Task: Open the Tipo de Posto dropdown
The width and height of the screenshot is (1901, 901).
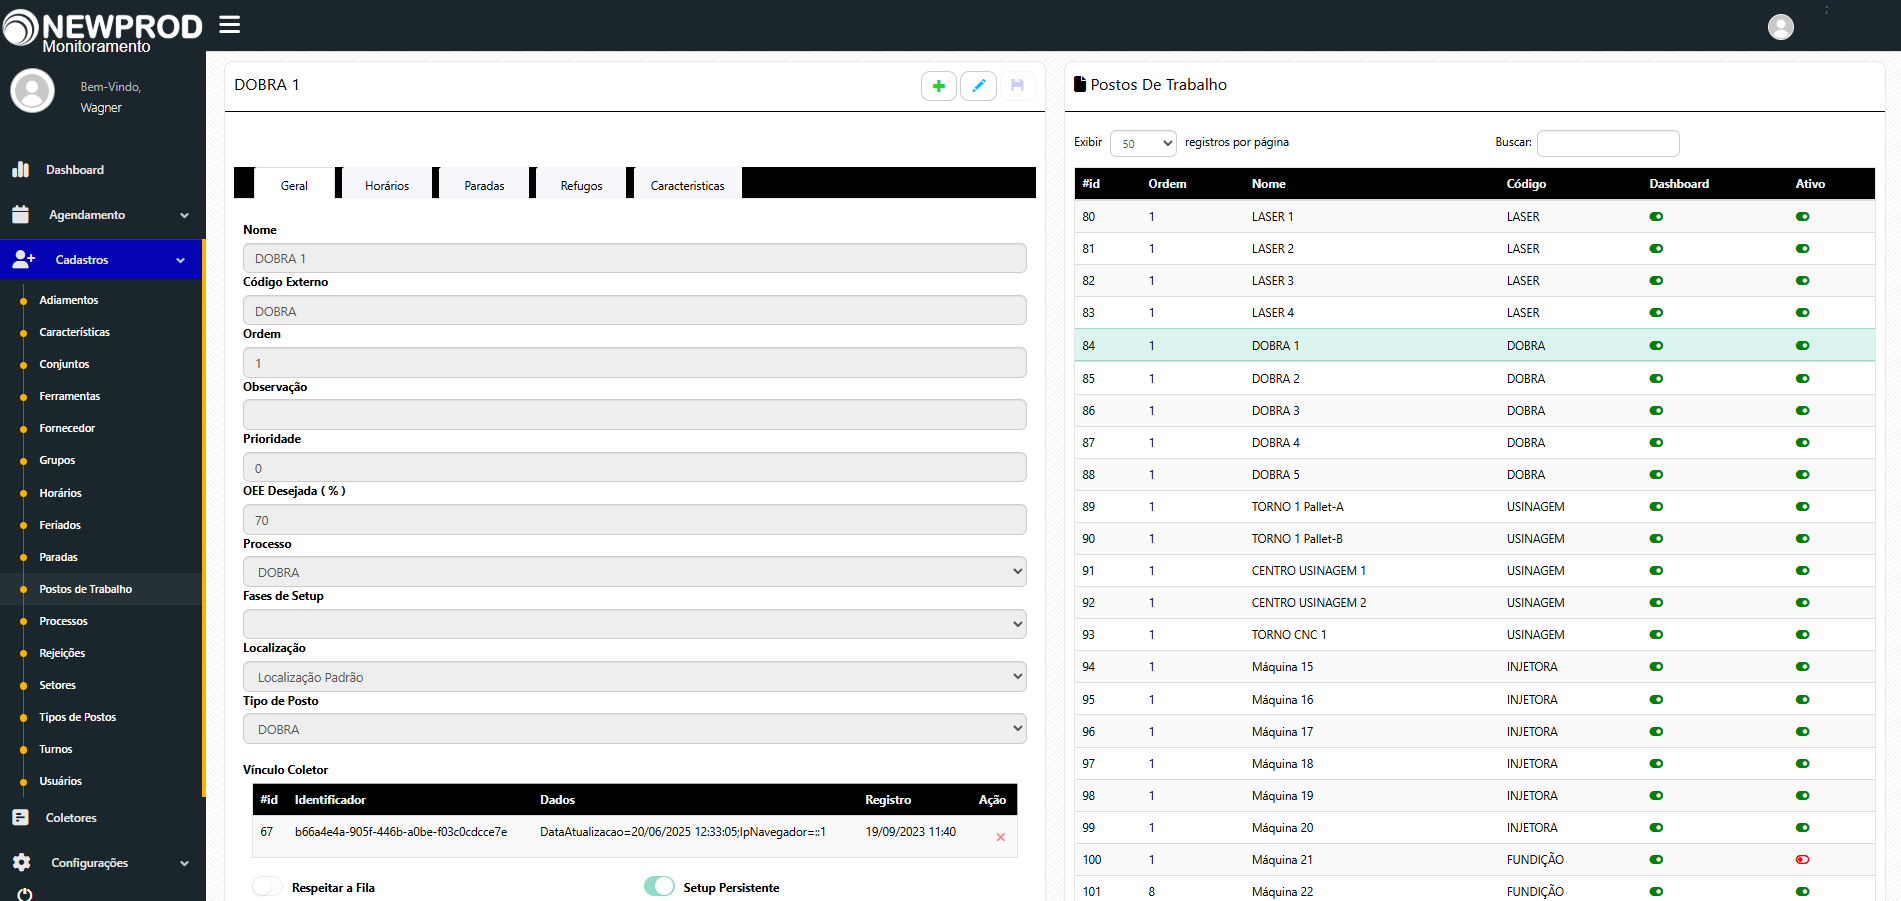Action: pyautogui.click(x=634, y=729)
